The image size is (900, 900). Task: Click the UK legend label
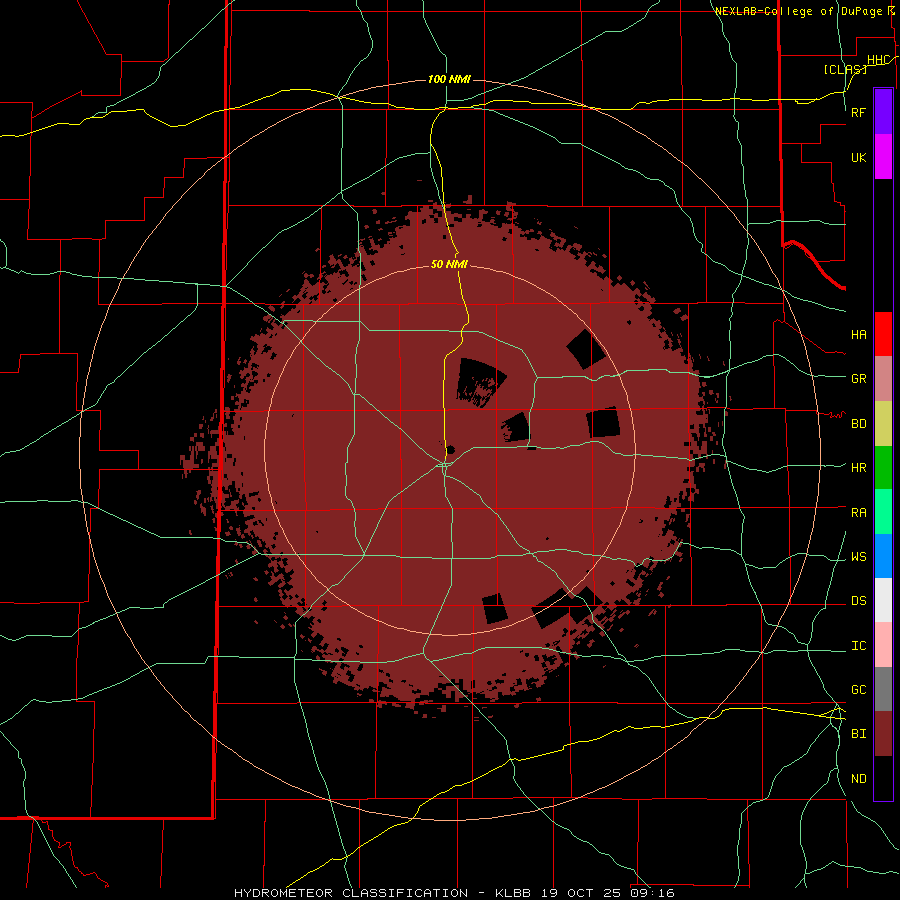(x=859, y=158)
